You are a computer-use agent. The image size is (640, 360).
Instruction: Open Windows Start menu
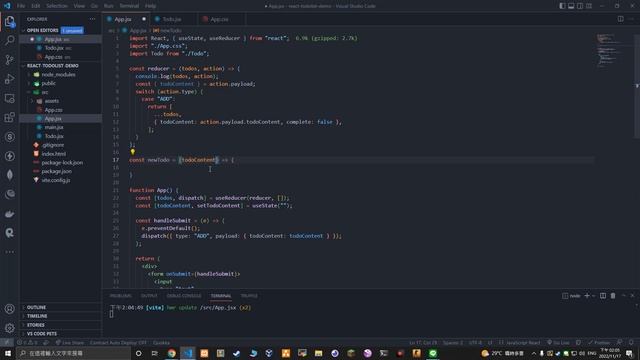8,353
